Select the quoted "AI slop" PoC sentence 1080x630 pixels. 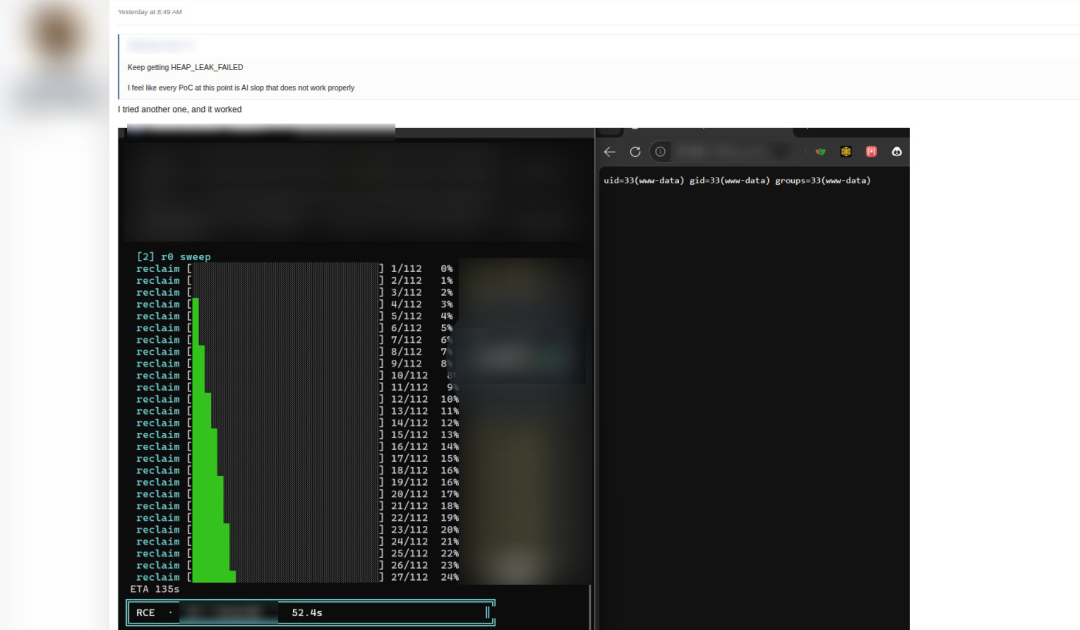click(241, 88)
